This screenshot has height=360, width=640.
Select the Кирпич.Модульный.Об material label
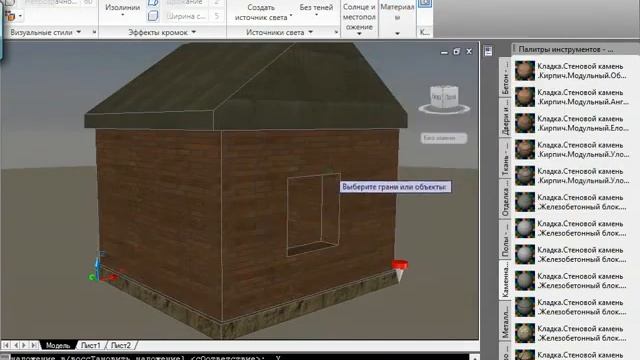(582, 71)
